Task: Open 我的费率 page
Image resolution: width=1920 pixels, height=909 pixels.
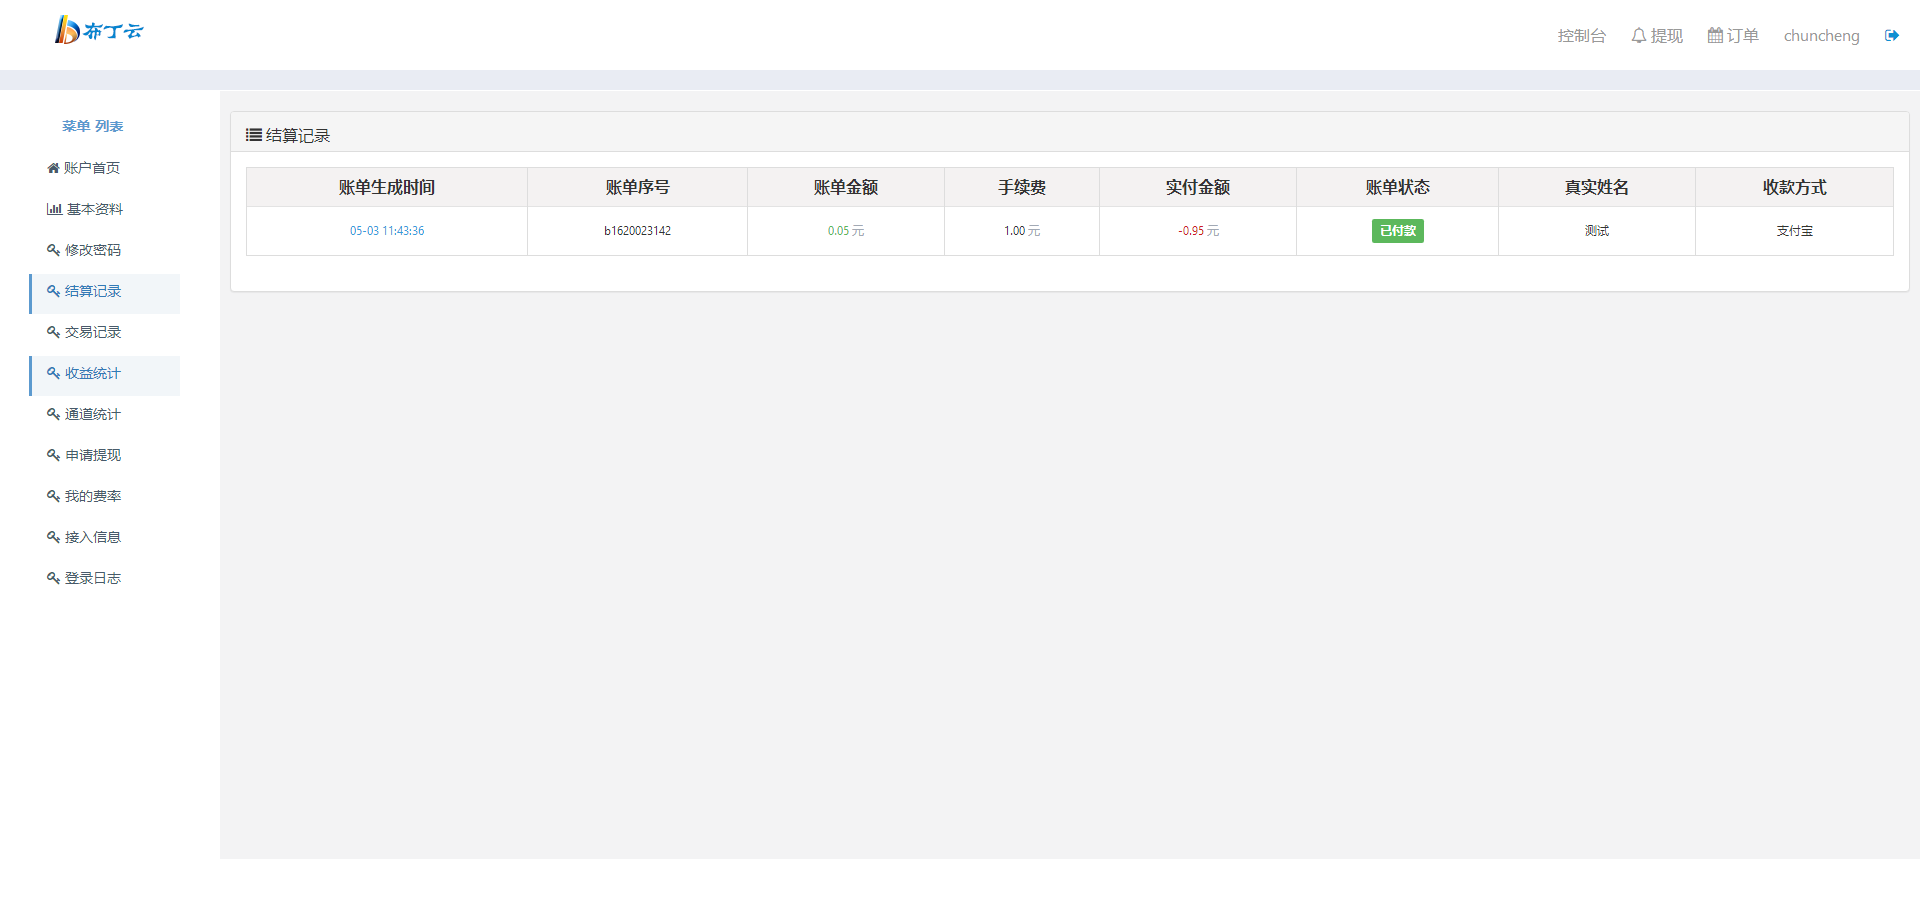Action: tap(92, 496)
